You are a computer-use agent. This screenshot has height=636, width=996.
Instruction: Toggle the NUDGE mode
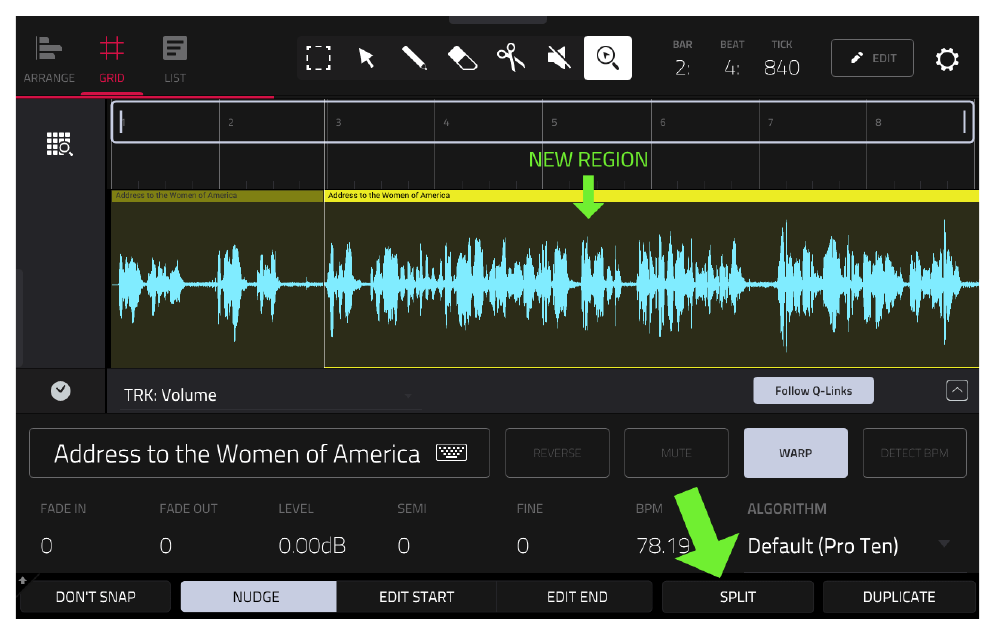coord(256,597)
